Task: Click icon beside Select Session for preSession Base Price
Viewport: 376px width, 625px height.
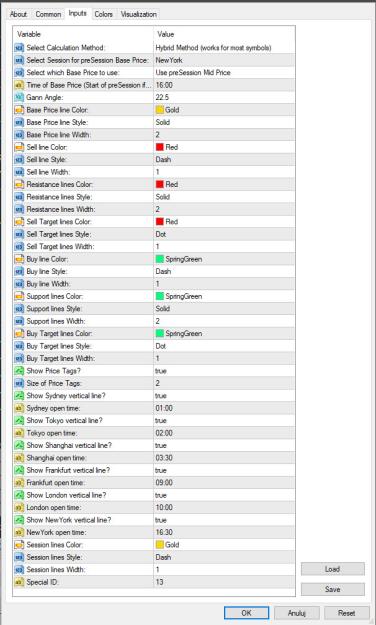Action: [x=19, y=60]
